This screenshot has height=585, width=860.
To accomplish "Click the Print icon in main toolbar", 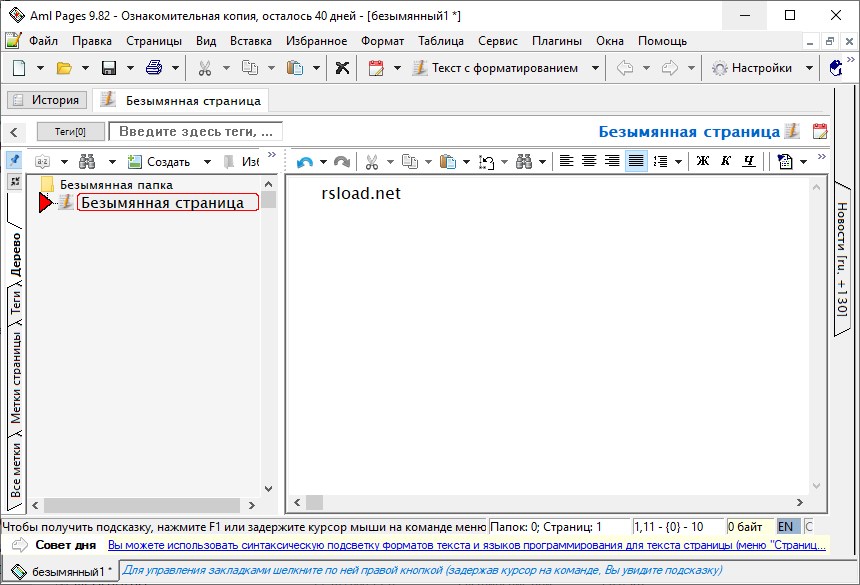I will [x=154, y=68].
